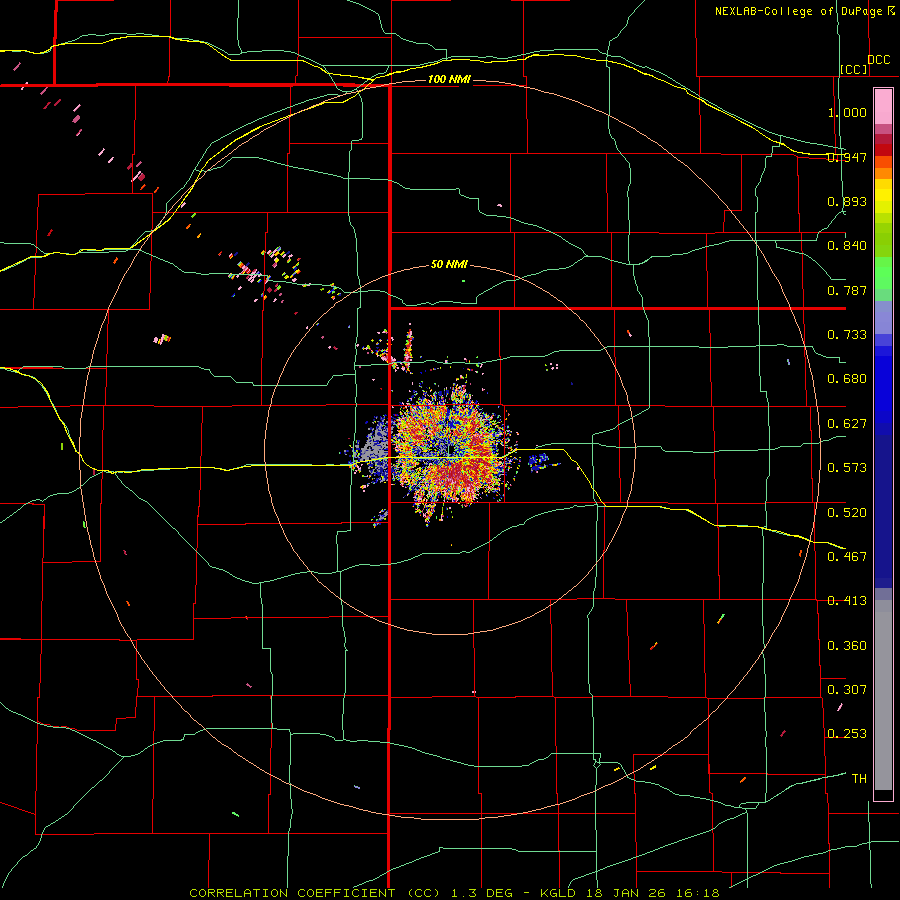The image size is (900, 900).
Task: Click the 0.307 color scale value
Action: 847,689
